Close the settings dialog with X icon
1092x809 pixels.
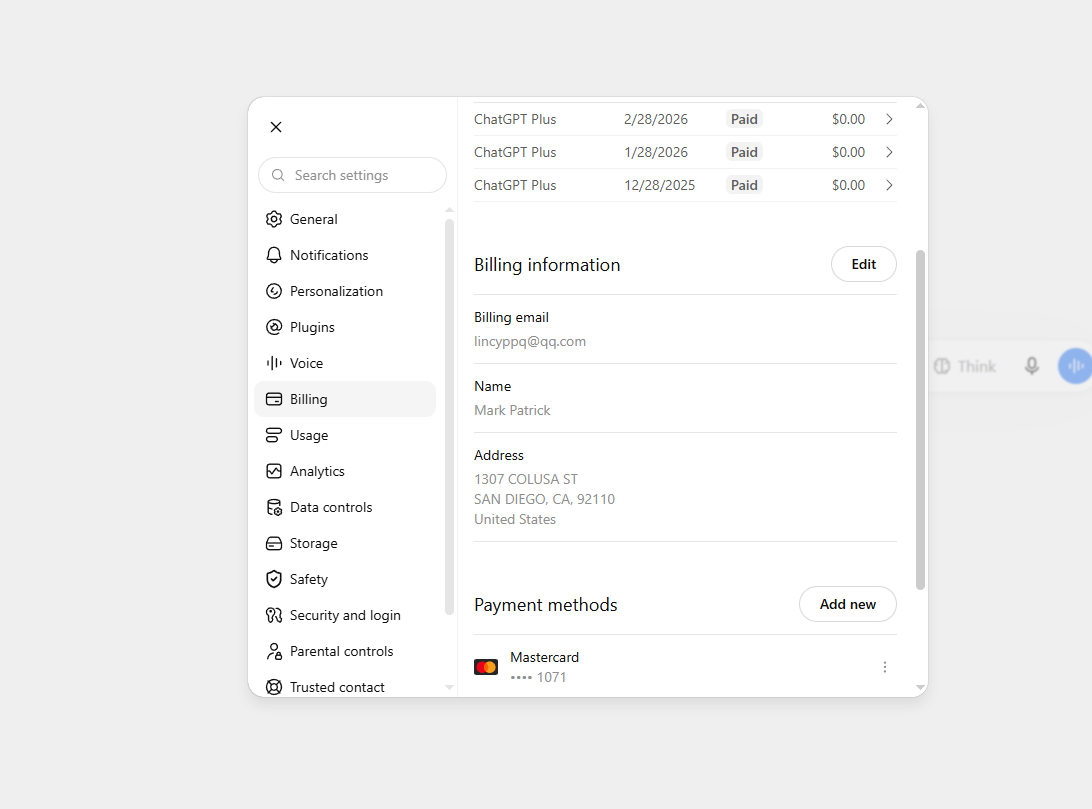click(x=276, y=127)
